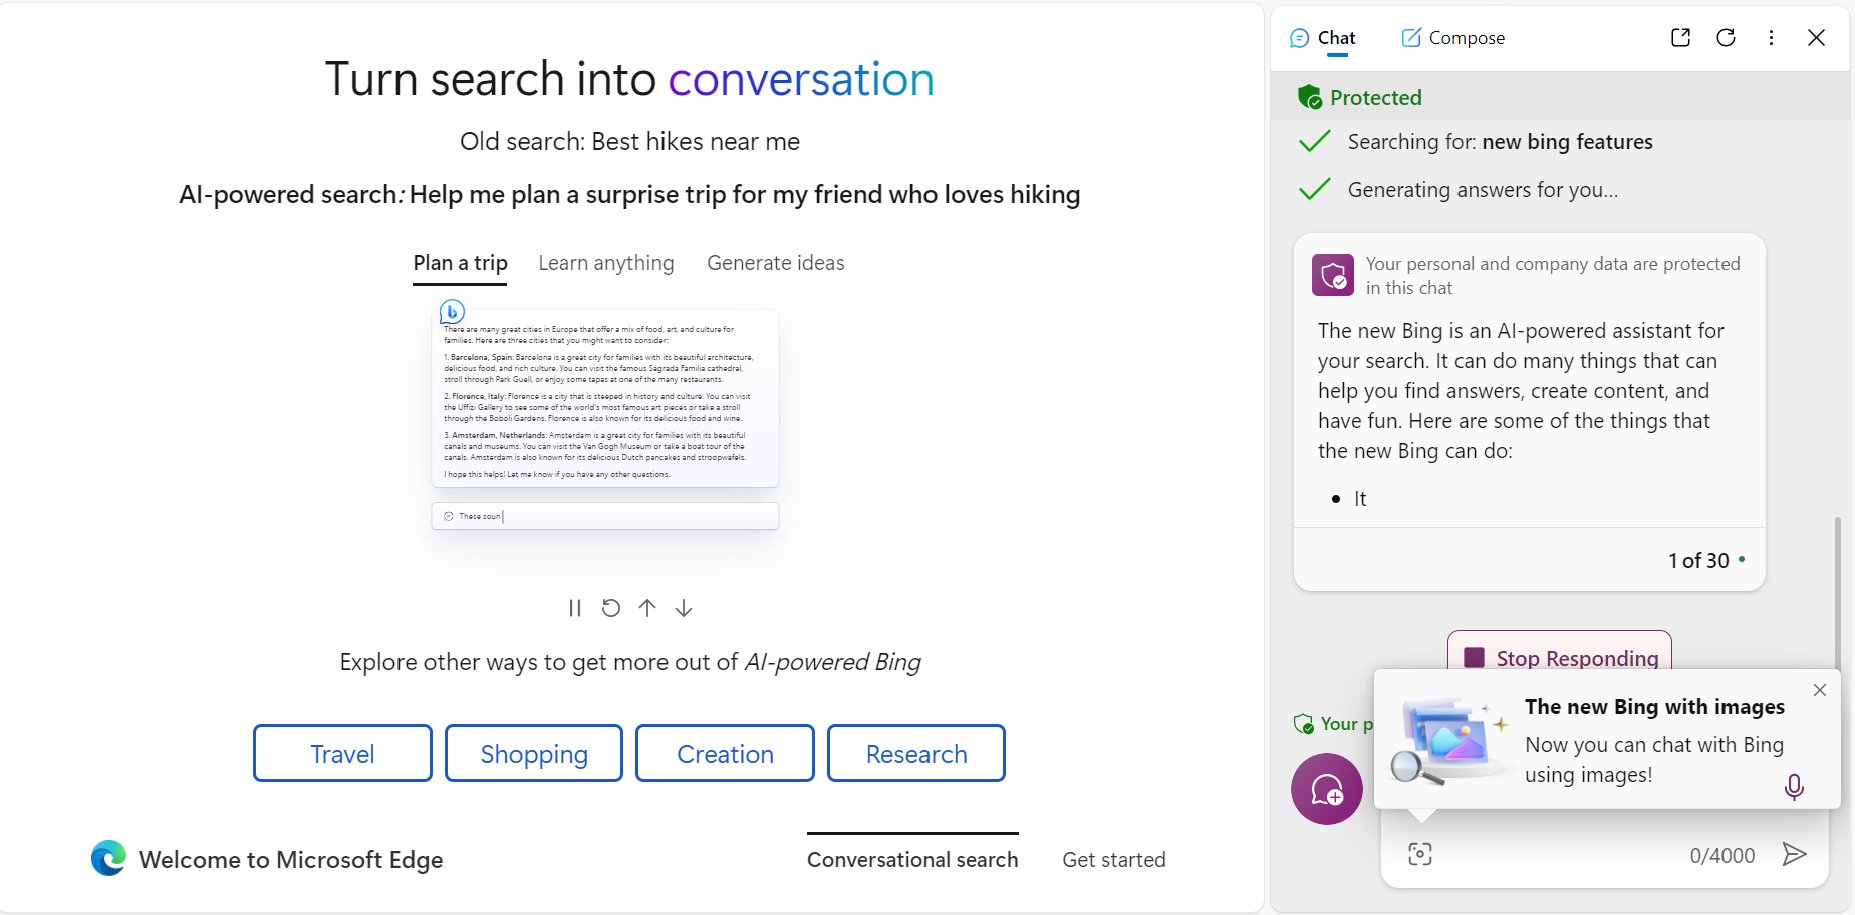Click the demo input box with "These soun"

pos(605,516)
